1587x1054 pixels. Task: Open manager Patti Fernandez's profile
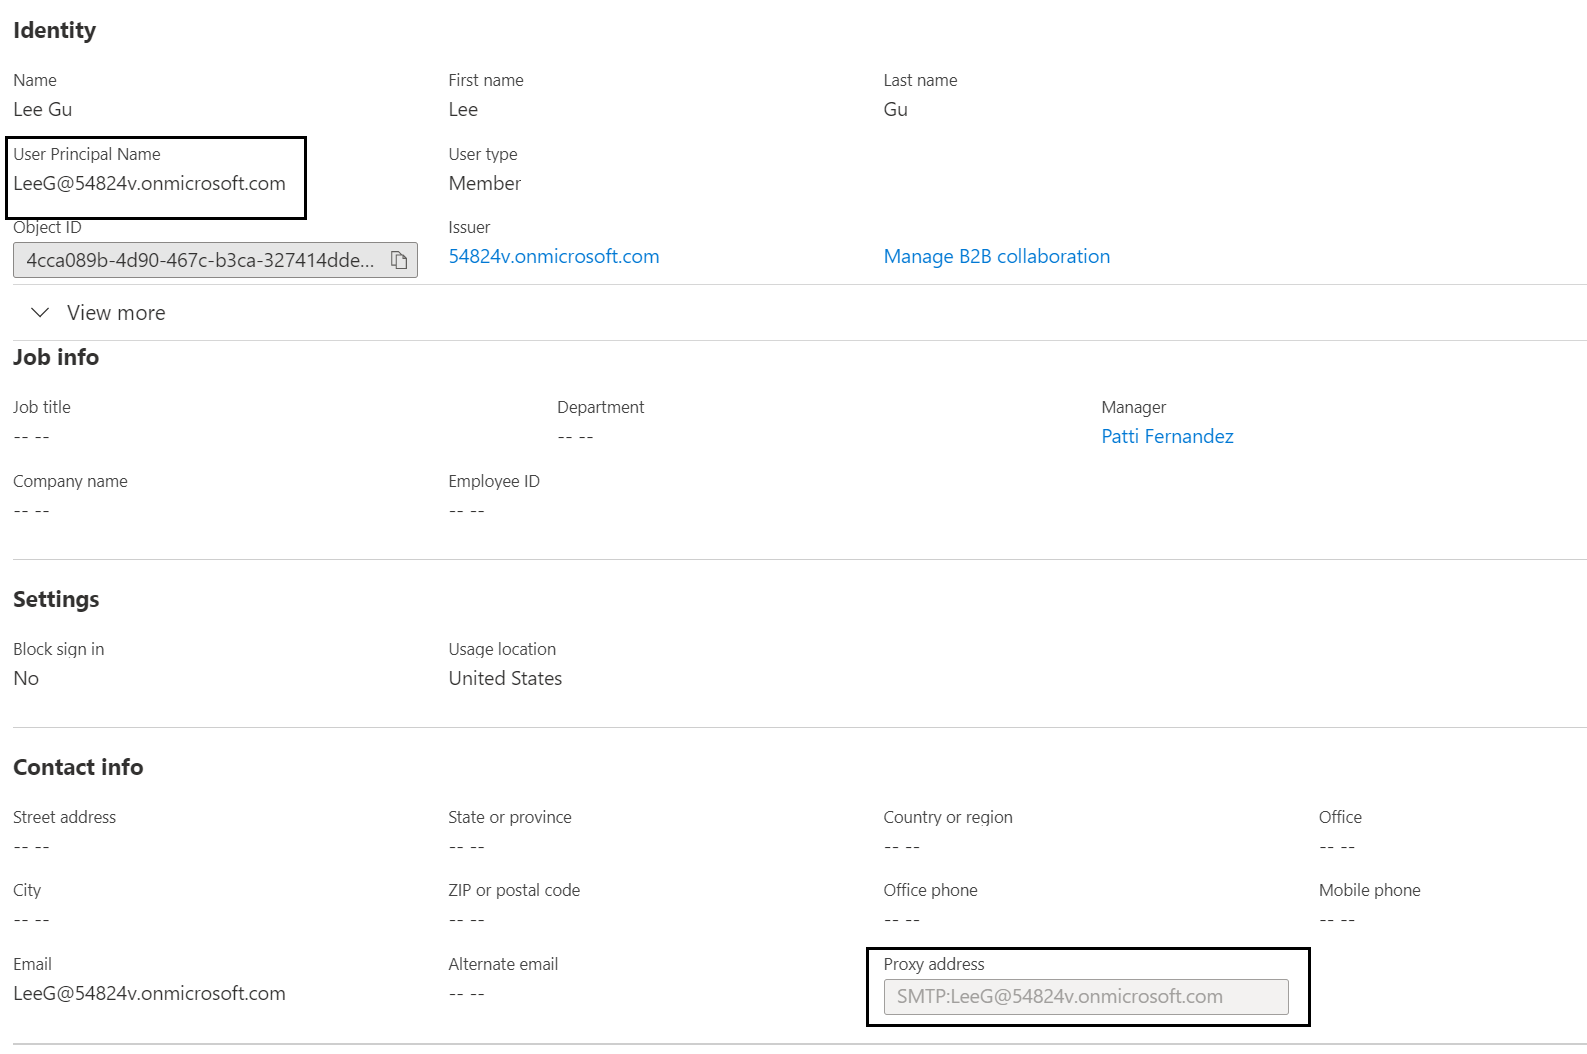tap(1167, 436)
